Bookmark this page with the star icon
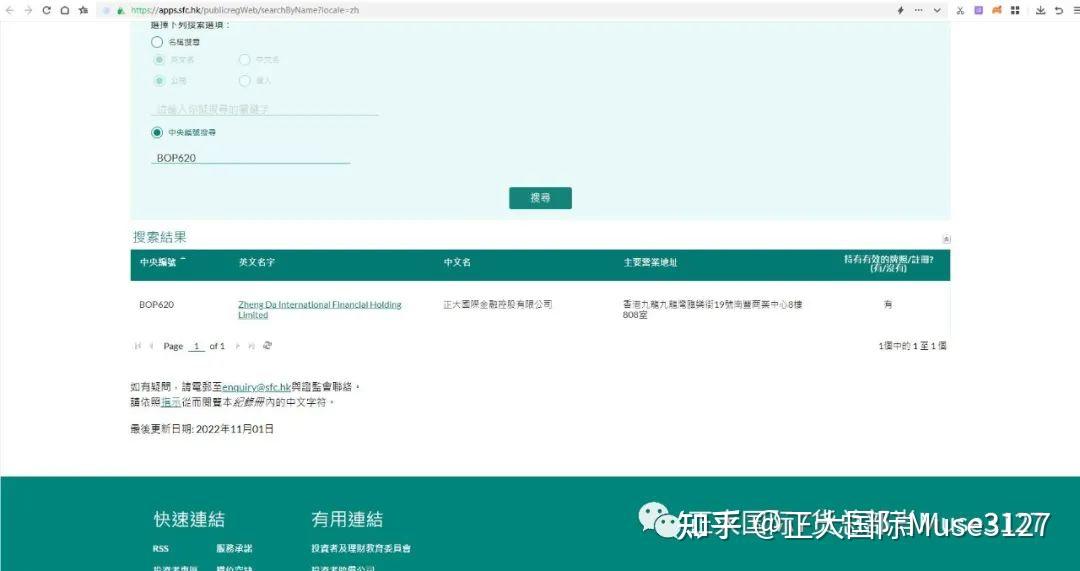1080x571 pixels. [83, 10]
